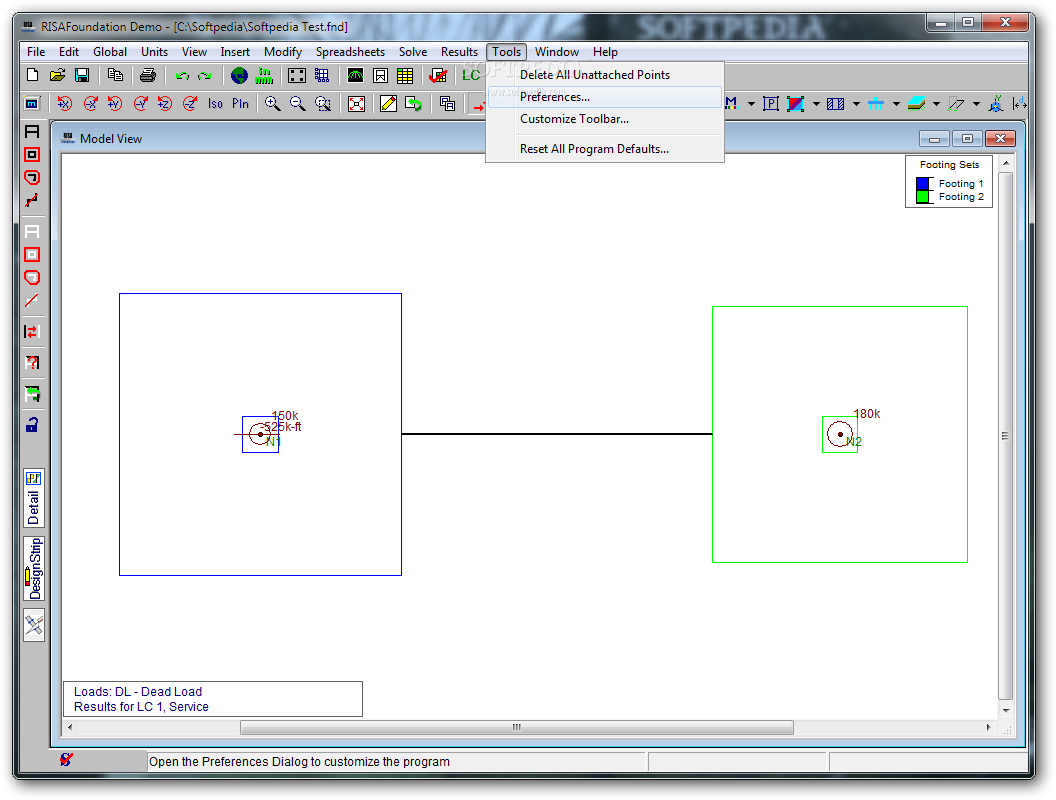Image resolution: width=1056 pixels, height=800 pixels.
Task: Click the Footing 1 blue color swatch
Action: point(923,183)
